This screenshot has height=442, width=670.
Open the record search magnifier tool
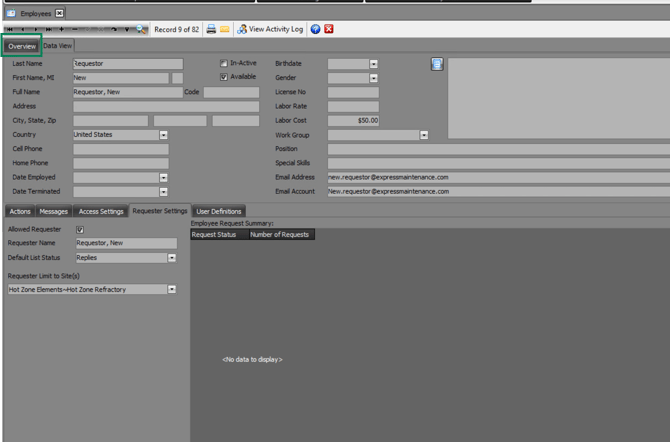tap(141, 29)
